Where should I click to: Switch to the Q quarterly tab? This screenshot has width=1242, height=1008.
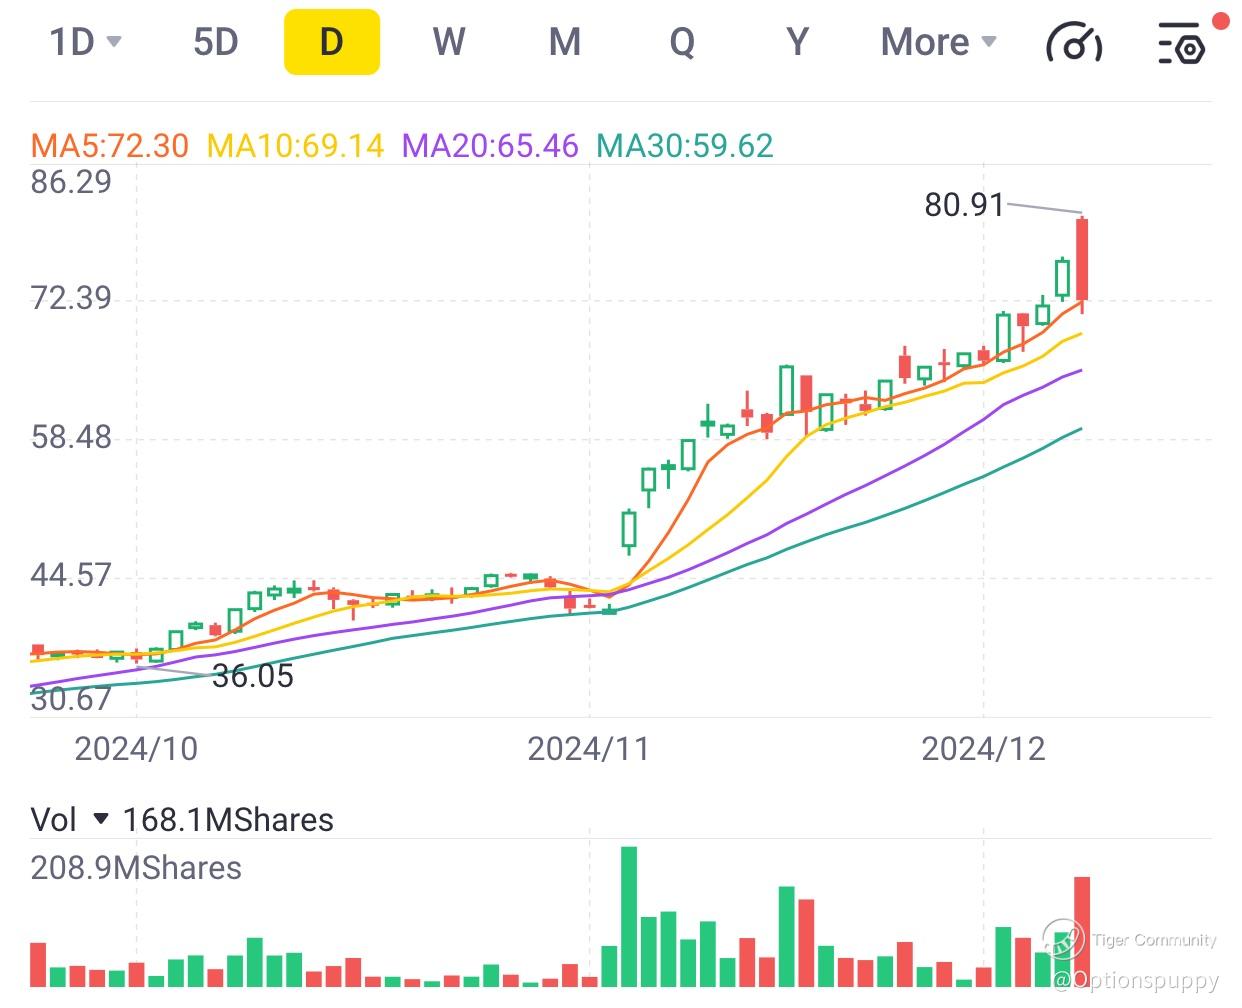[682, 42]
